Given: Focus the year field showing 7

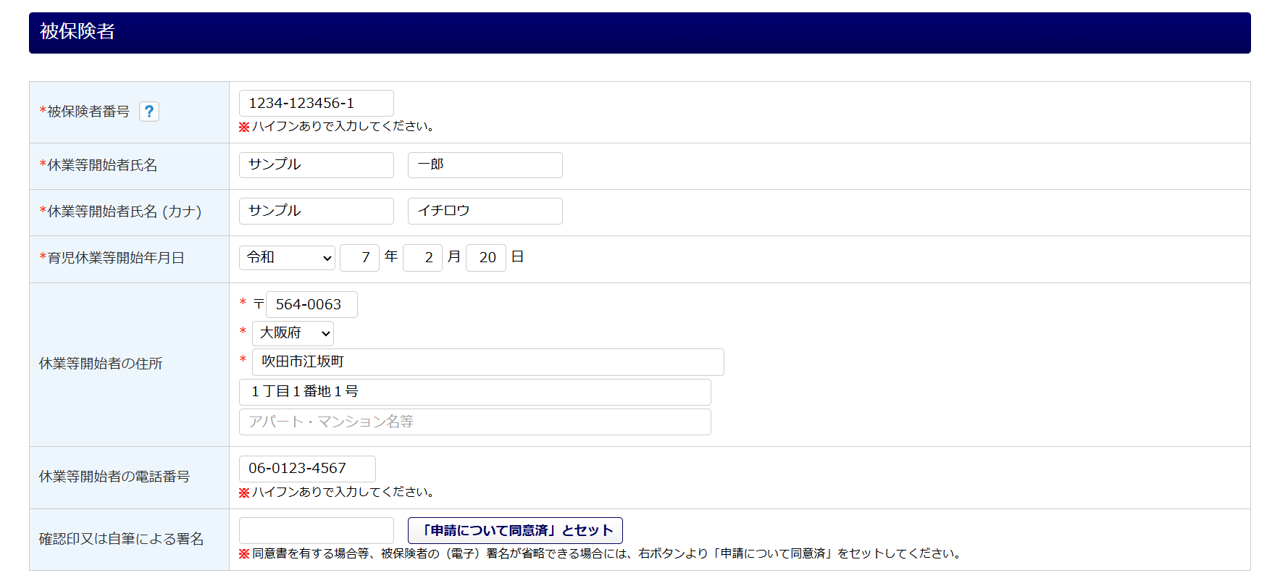Looking at the screenshot, I should pos(360,258).
